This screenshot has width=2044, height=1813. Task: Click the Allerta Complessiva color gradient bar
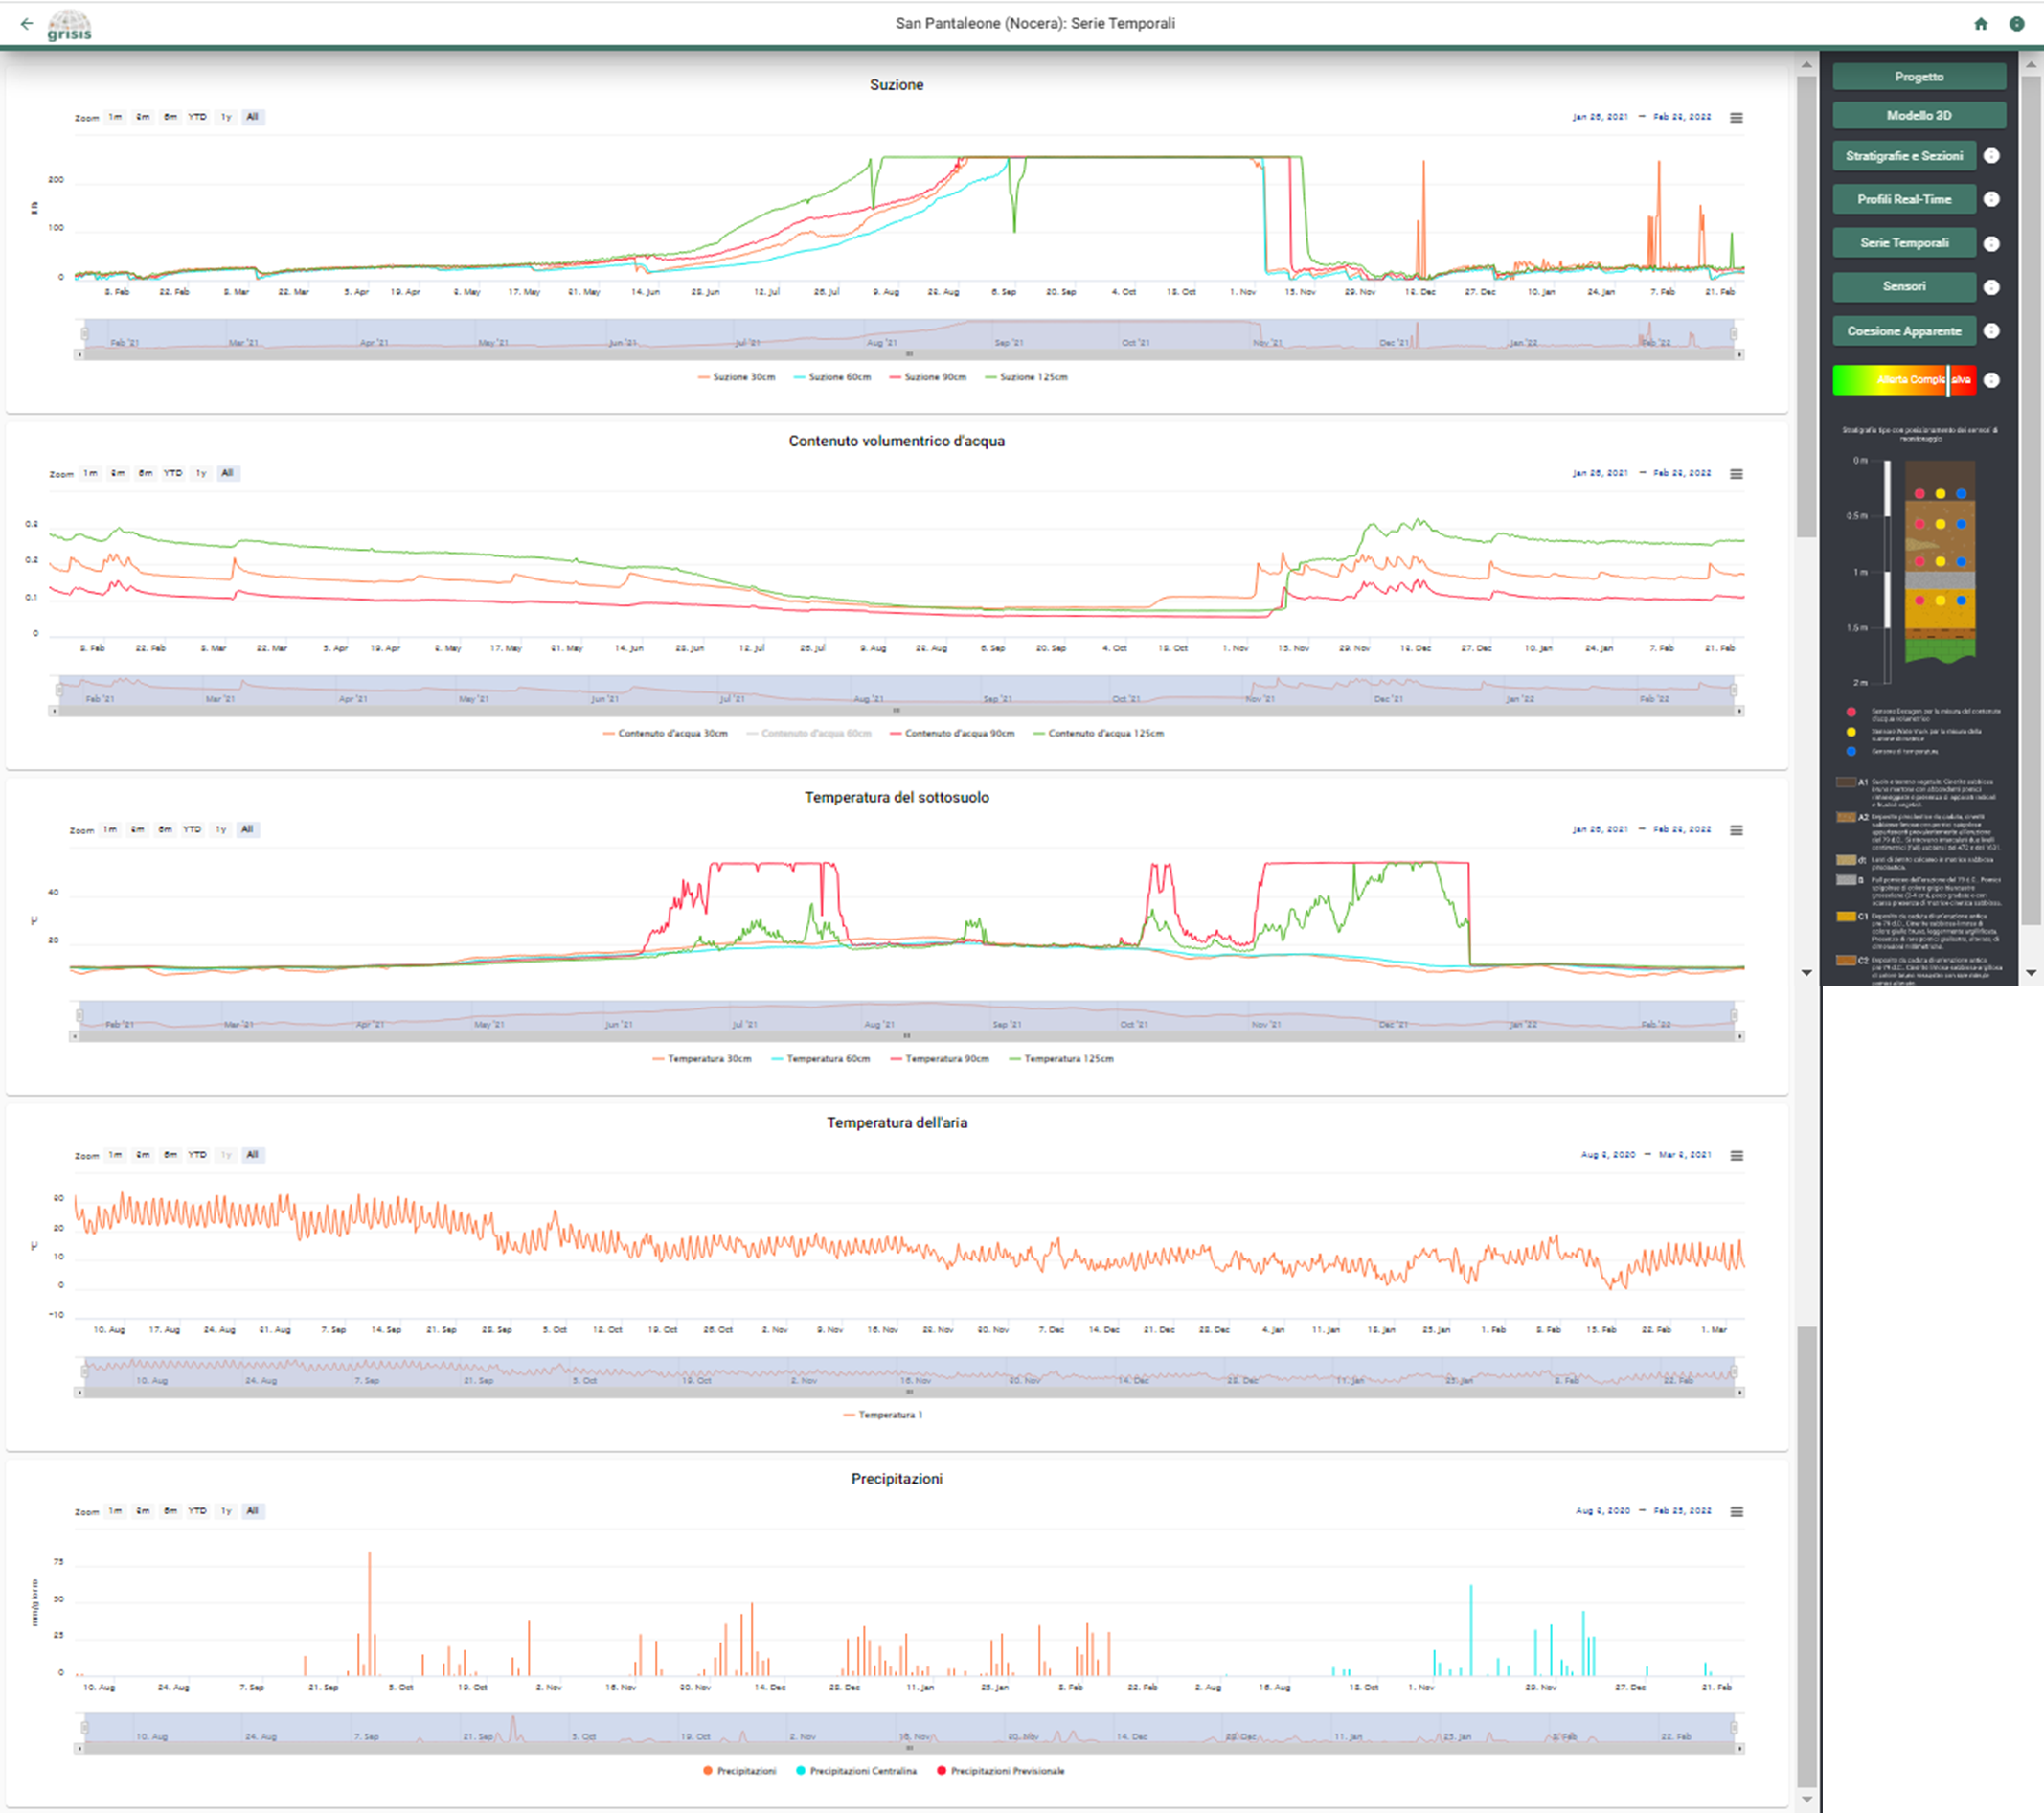1903,380
